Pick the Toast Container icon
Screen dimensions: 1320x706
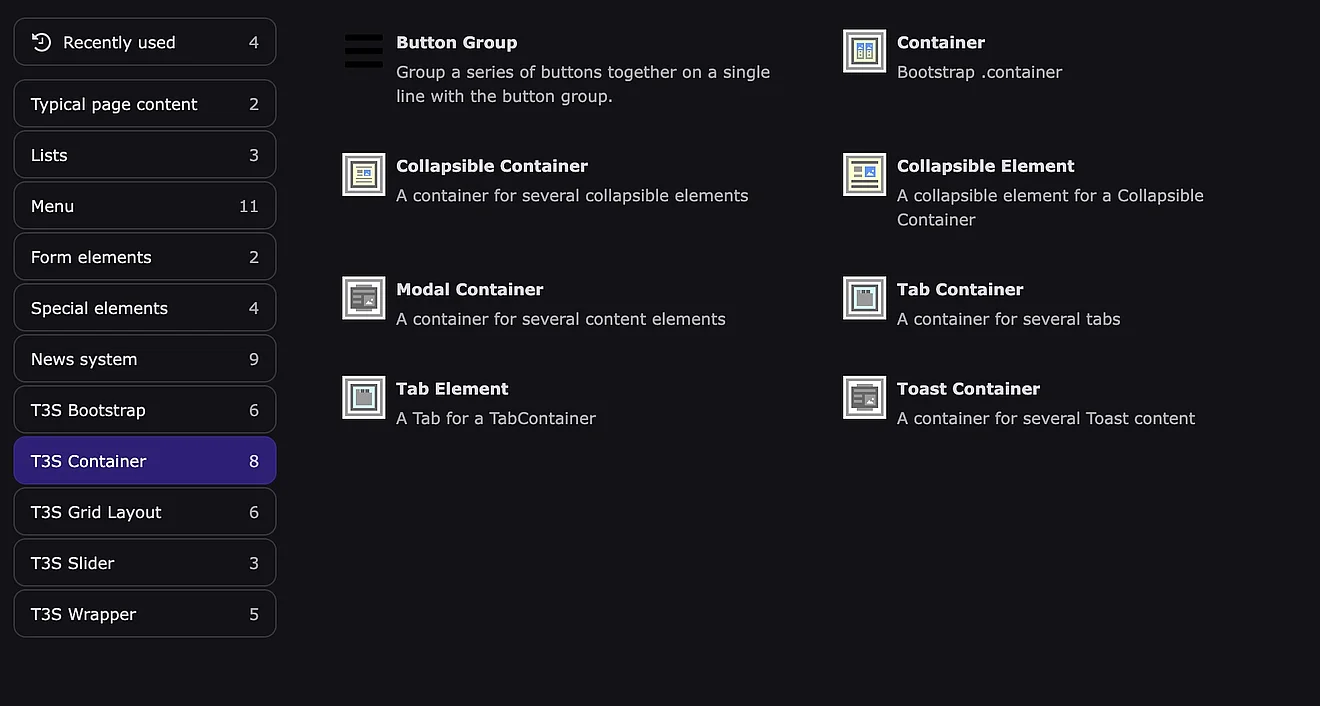(x=864, y=397)
